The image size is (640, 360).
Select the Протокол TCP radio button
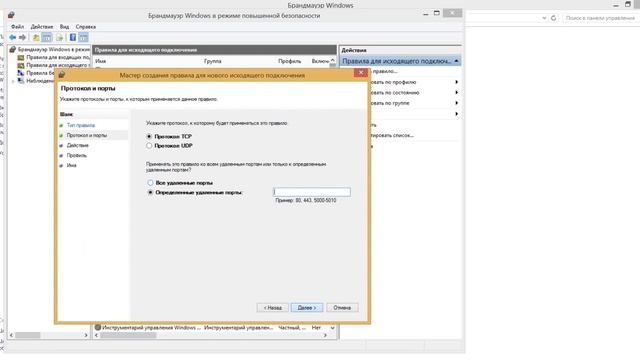point(149,136)
